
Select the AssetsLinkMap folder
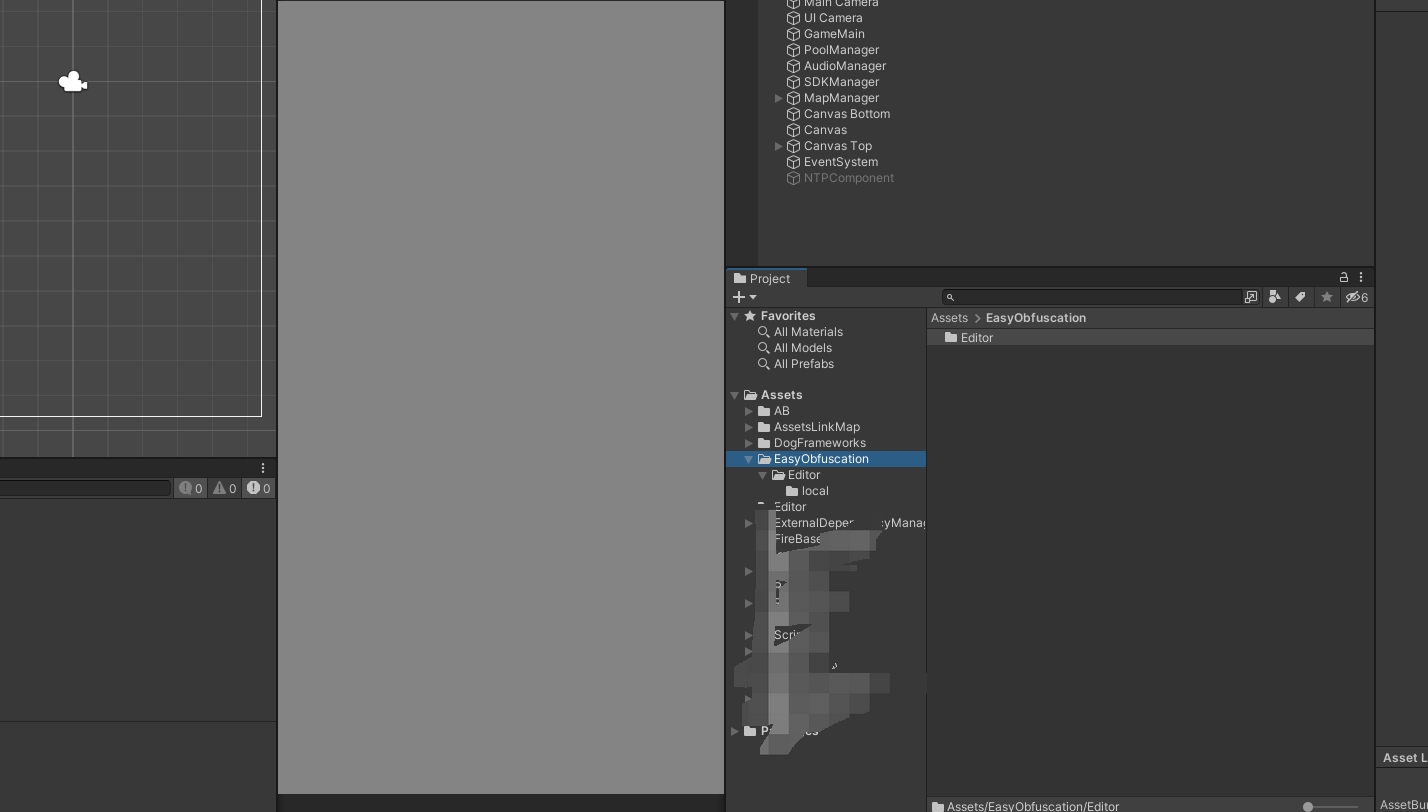pos(816,427)
